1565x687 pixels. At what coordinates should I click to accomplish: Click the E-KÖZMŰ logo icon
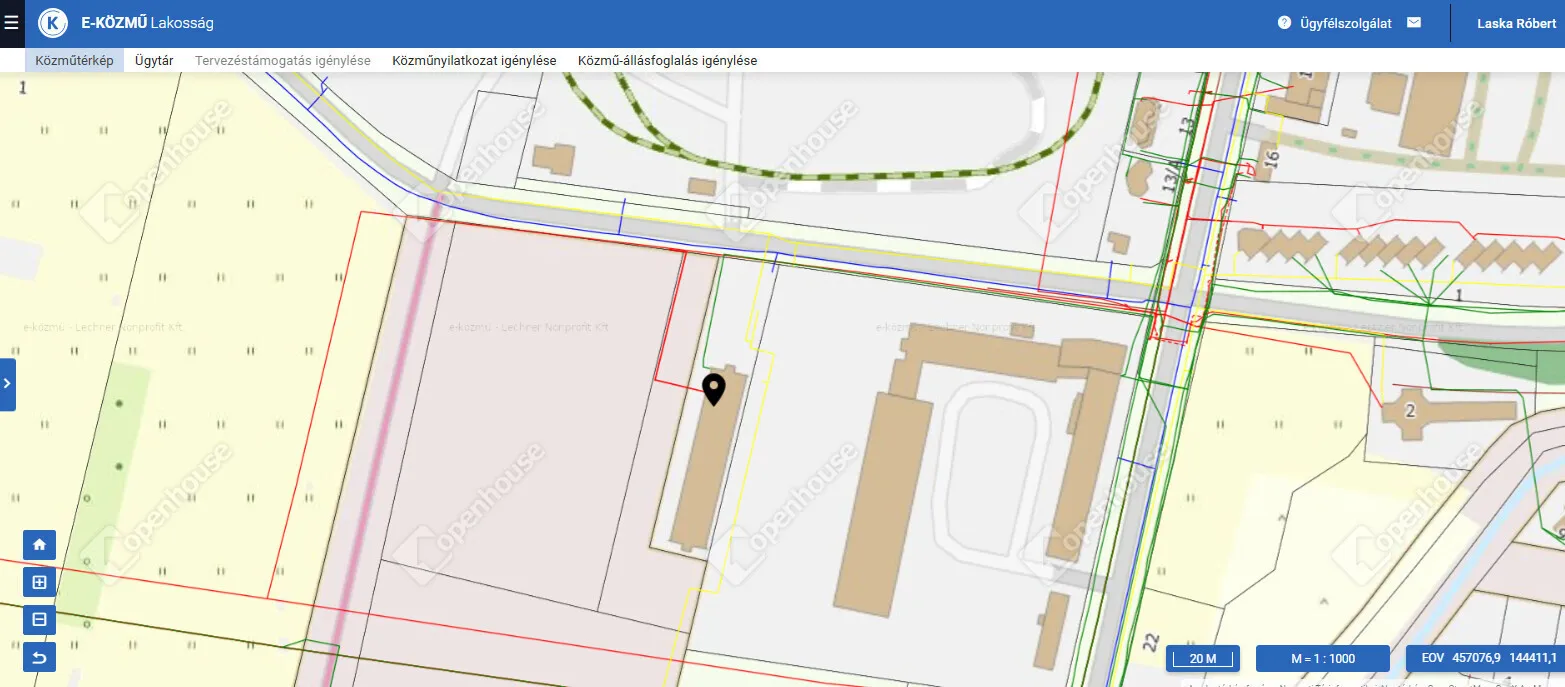(x=53, y=23)
